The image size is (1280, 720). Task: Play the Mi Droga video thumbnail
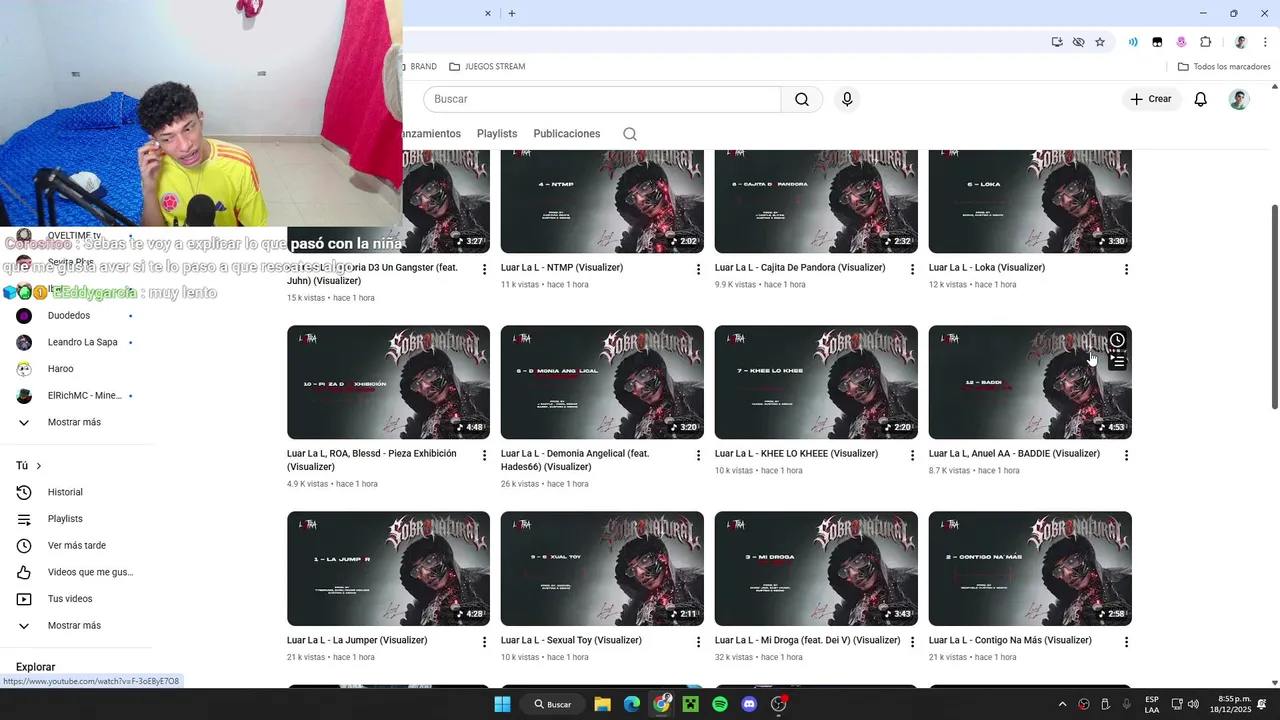point(816,569)
